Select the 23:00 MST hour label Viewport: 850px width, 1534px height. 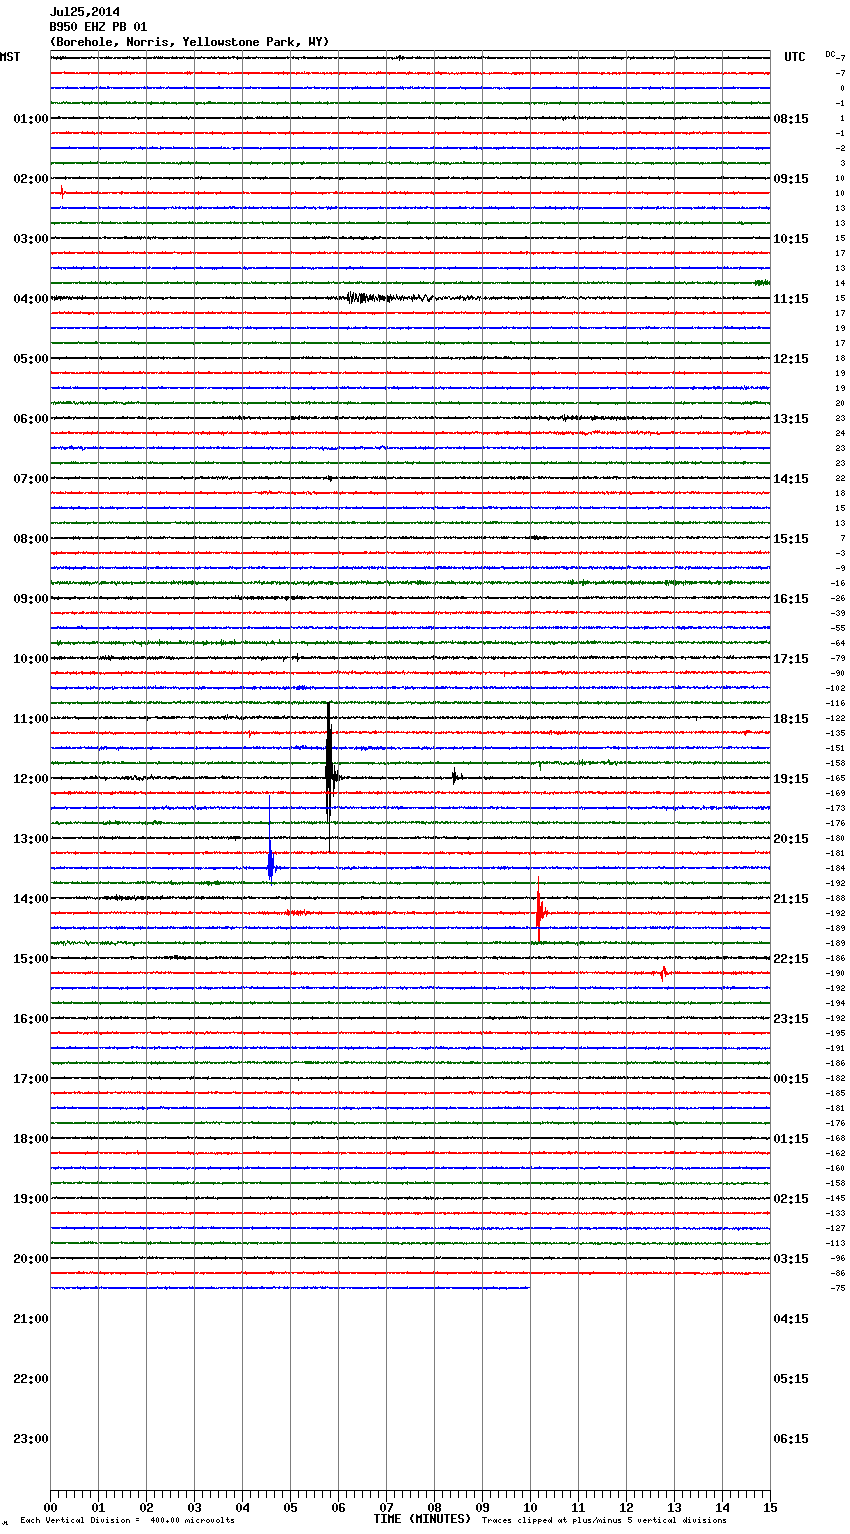pyautogui.click(x=31, y=1438)
